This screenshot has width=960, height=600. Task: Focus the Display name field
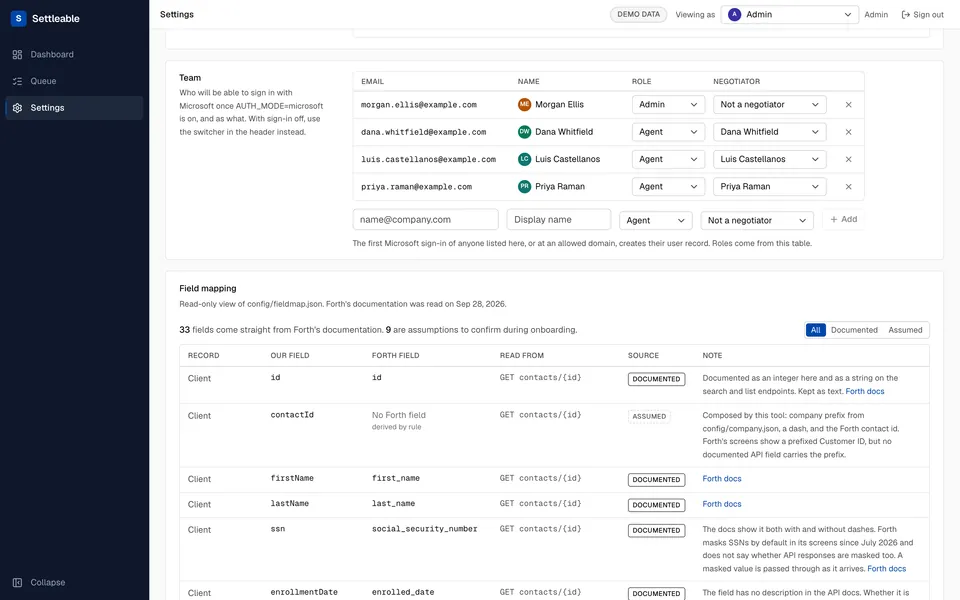[558, 220]
